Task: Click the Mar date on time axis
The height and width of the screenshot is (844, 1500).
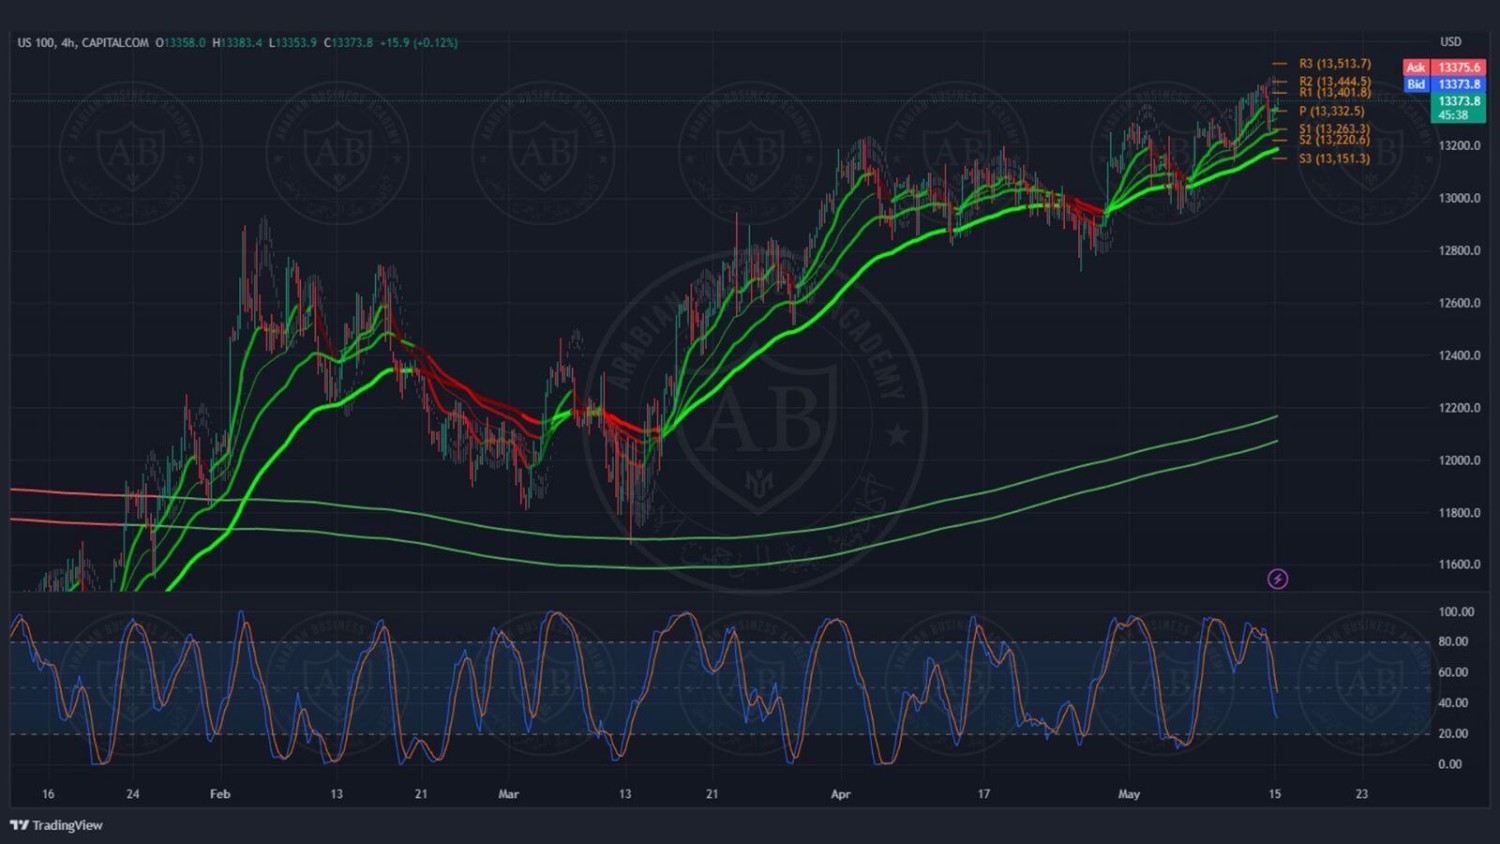Action: point(508,794)
